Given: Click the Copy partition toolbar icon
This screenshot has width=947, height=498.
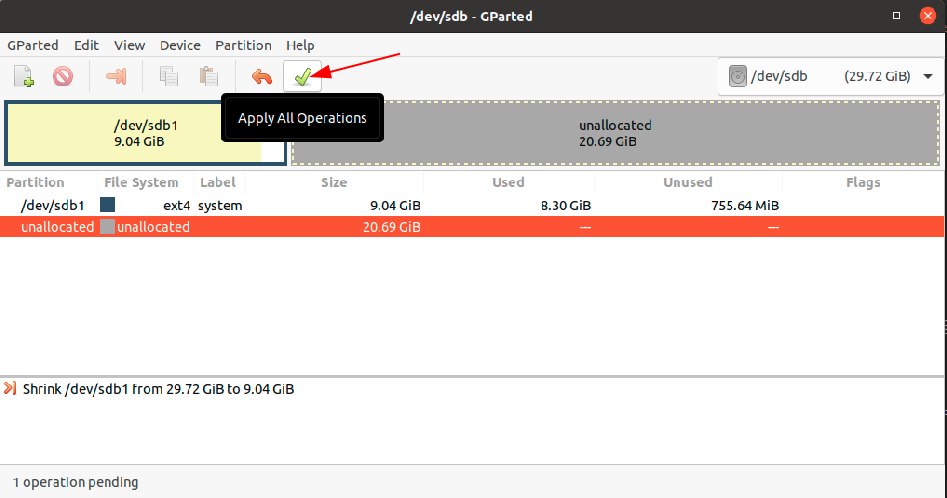Looking at the screenshot, I should tap(169, 76).
